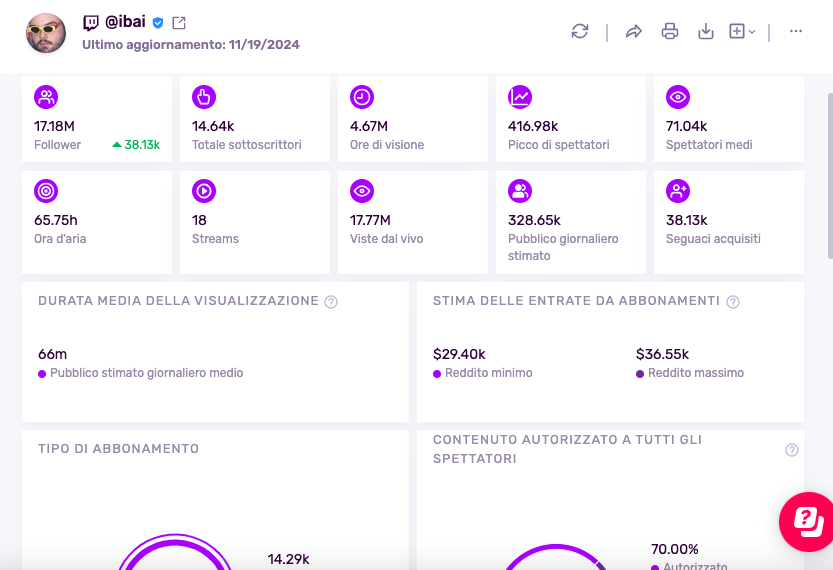This screenshot has width=833, height=570.
Task: Click the Seguaci acquisiti add-user icon
Action: pos(678,191)
